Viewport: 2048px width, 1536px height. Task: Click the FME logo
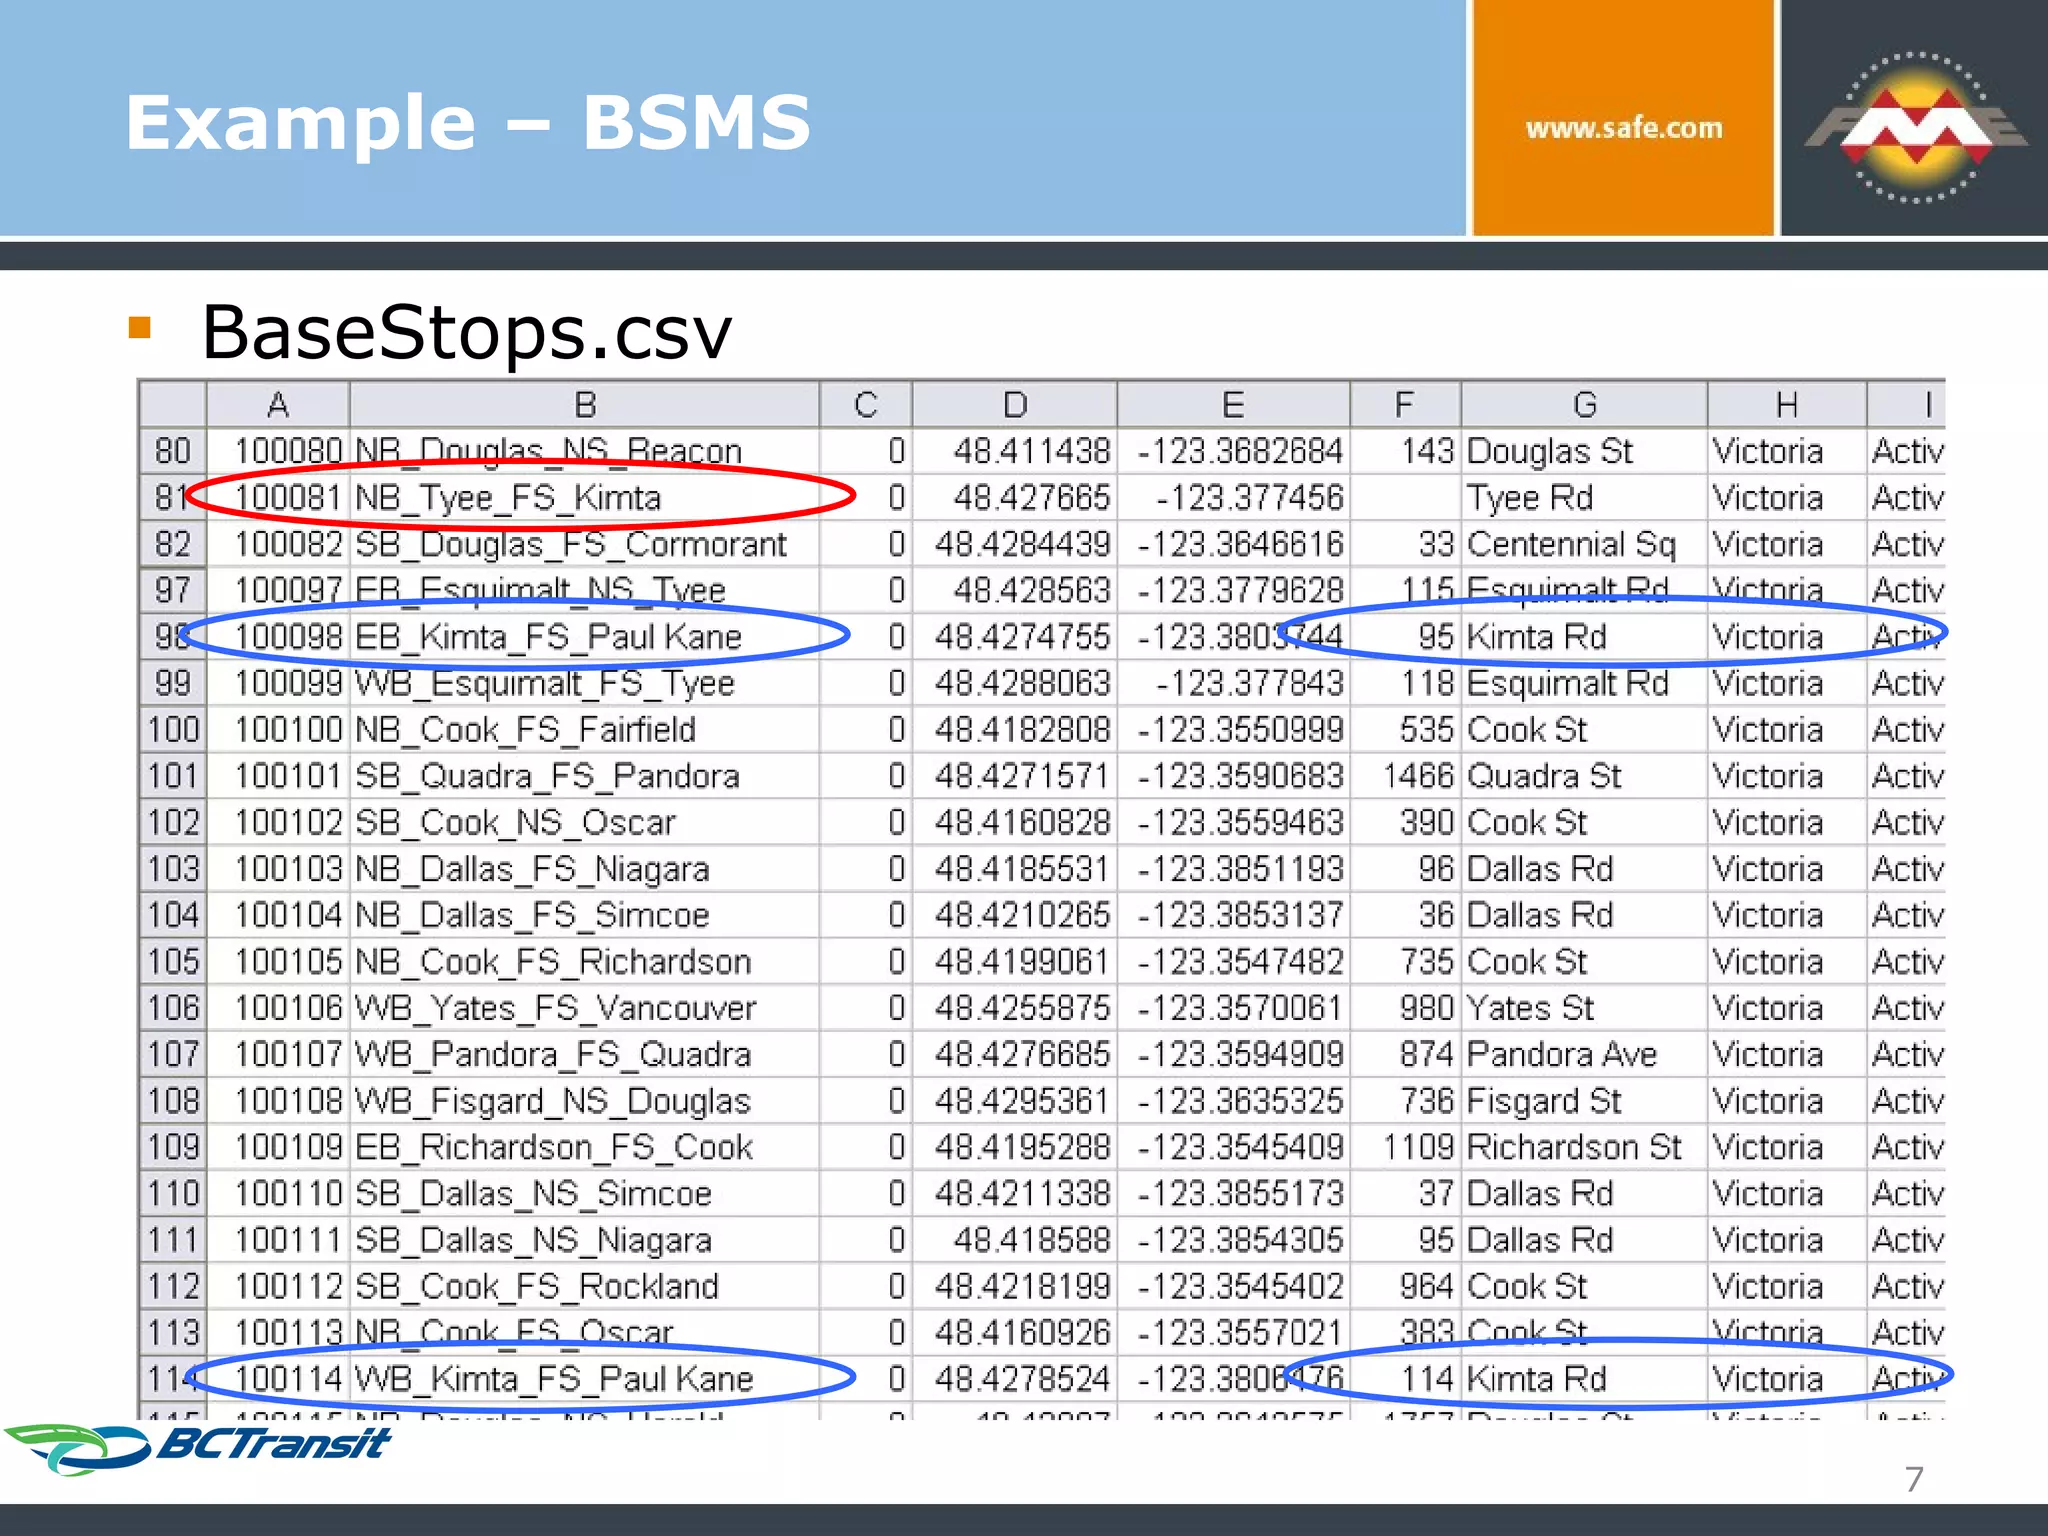1915,127
